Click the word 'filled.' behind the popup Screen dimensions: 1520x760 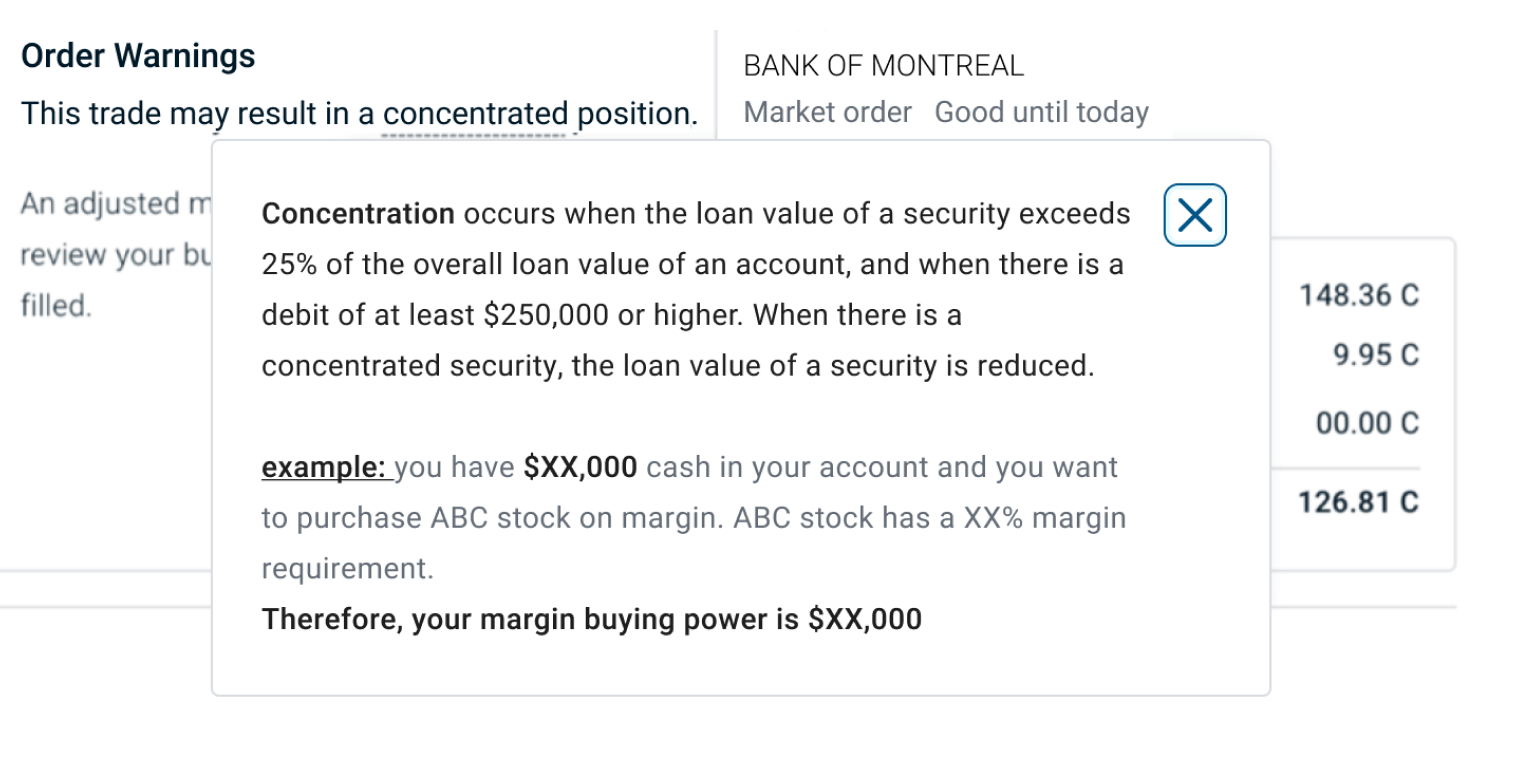tap(56, 306)
